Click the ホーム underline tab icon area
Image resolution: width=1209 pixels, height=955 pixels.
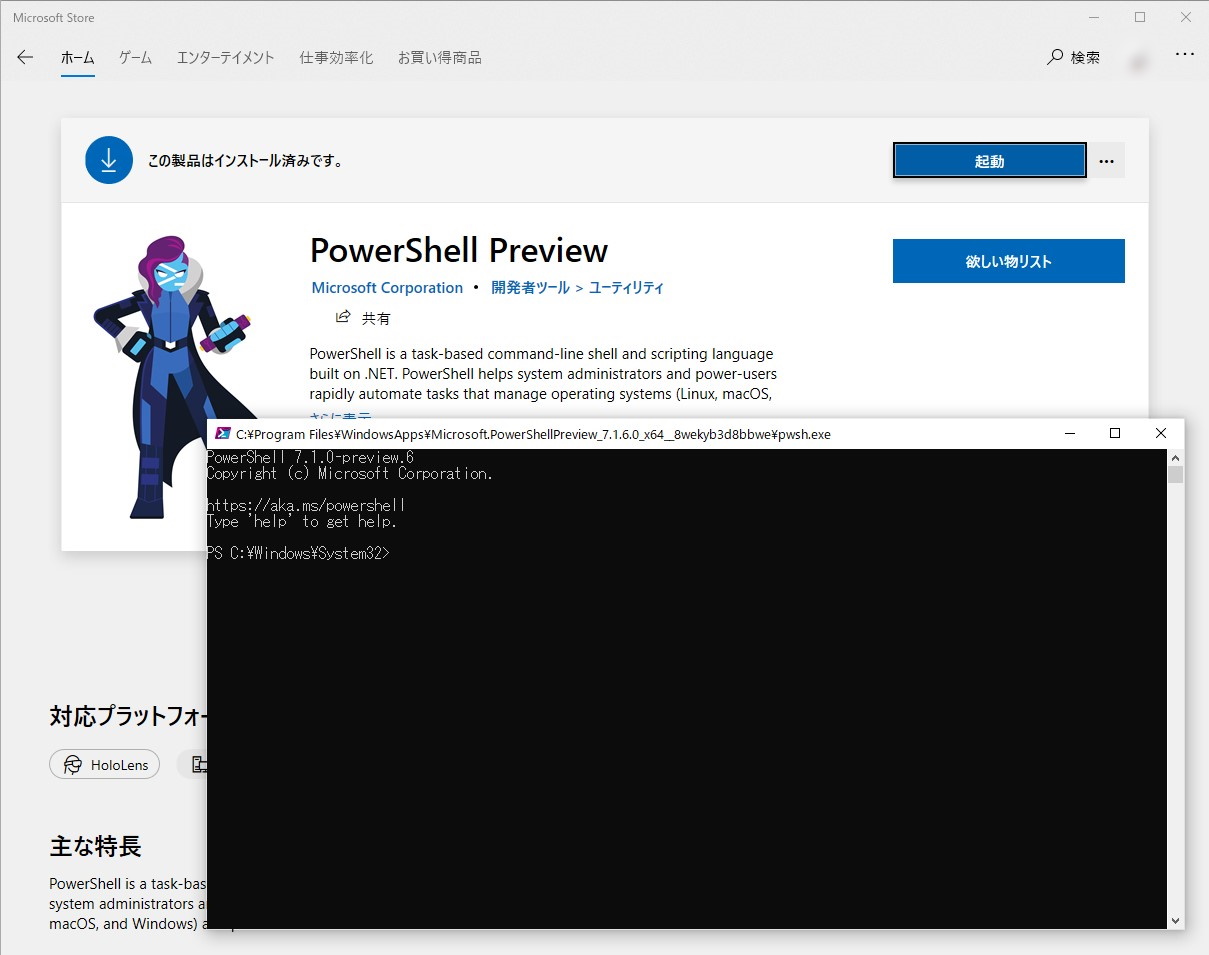[x=77, y=57]
